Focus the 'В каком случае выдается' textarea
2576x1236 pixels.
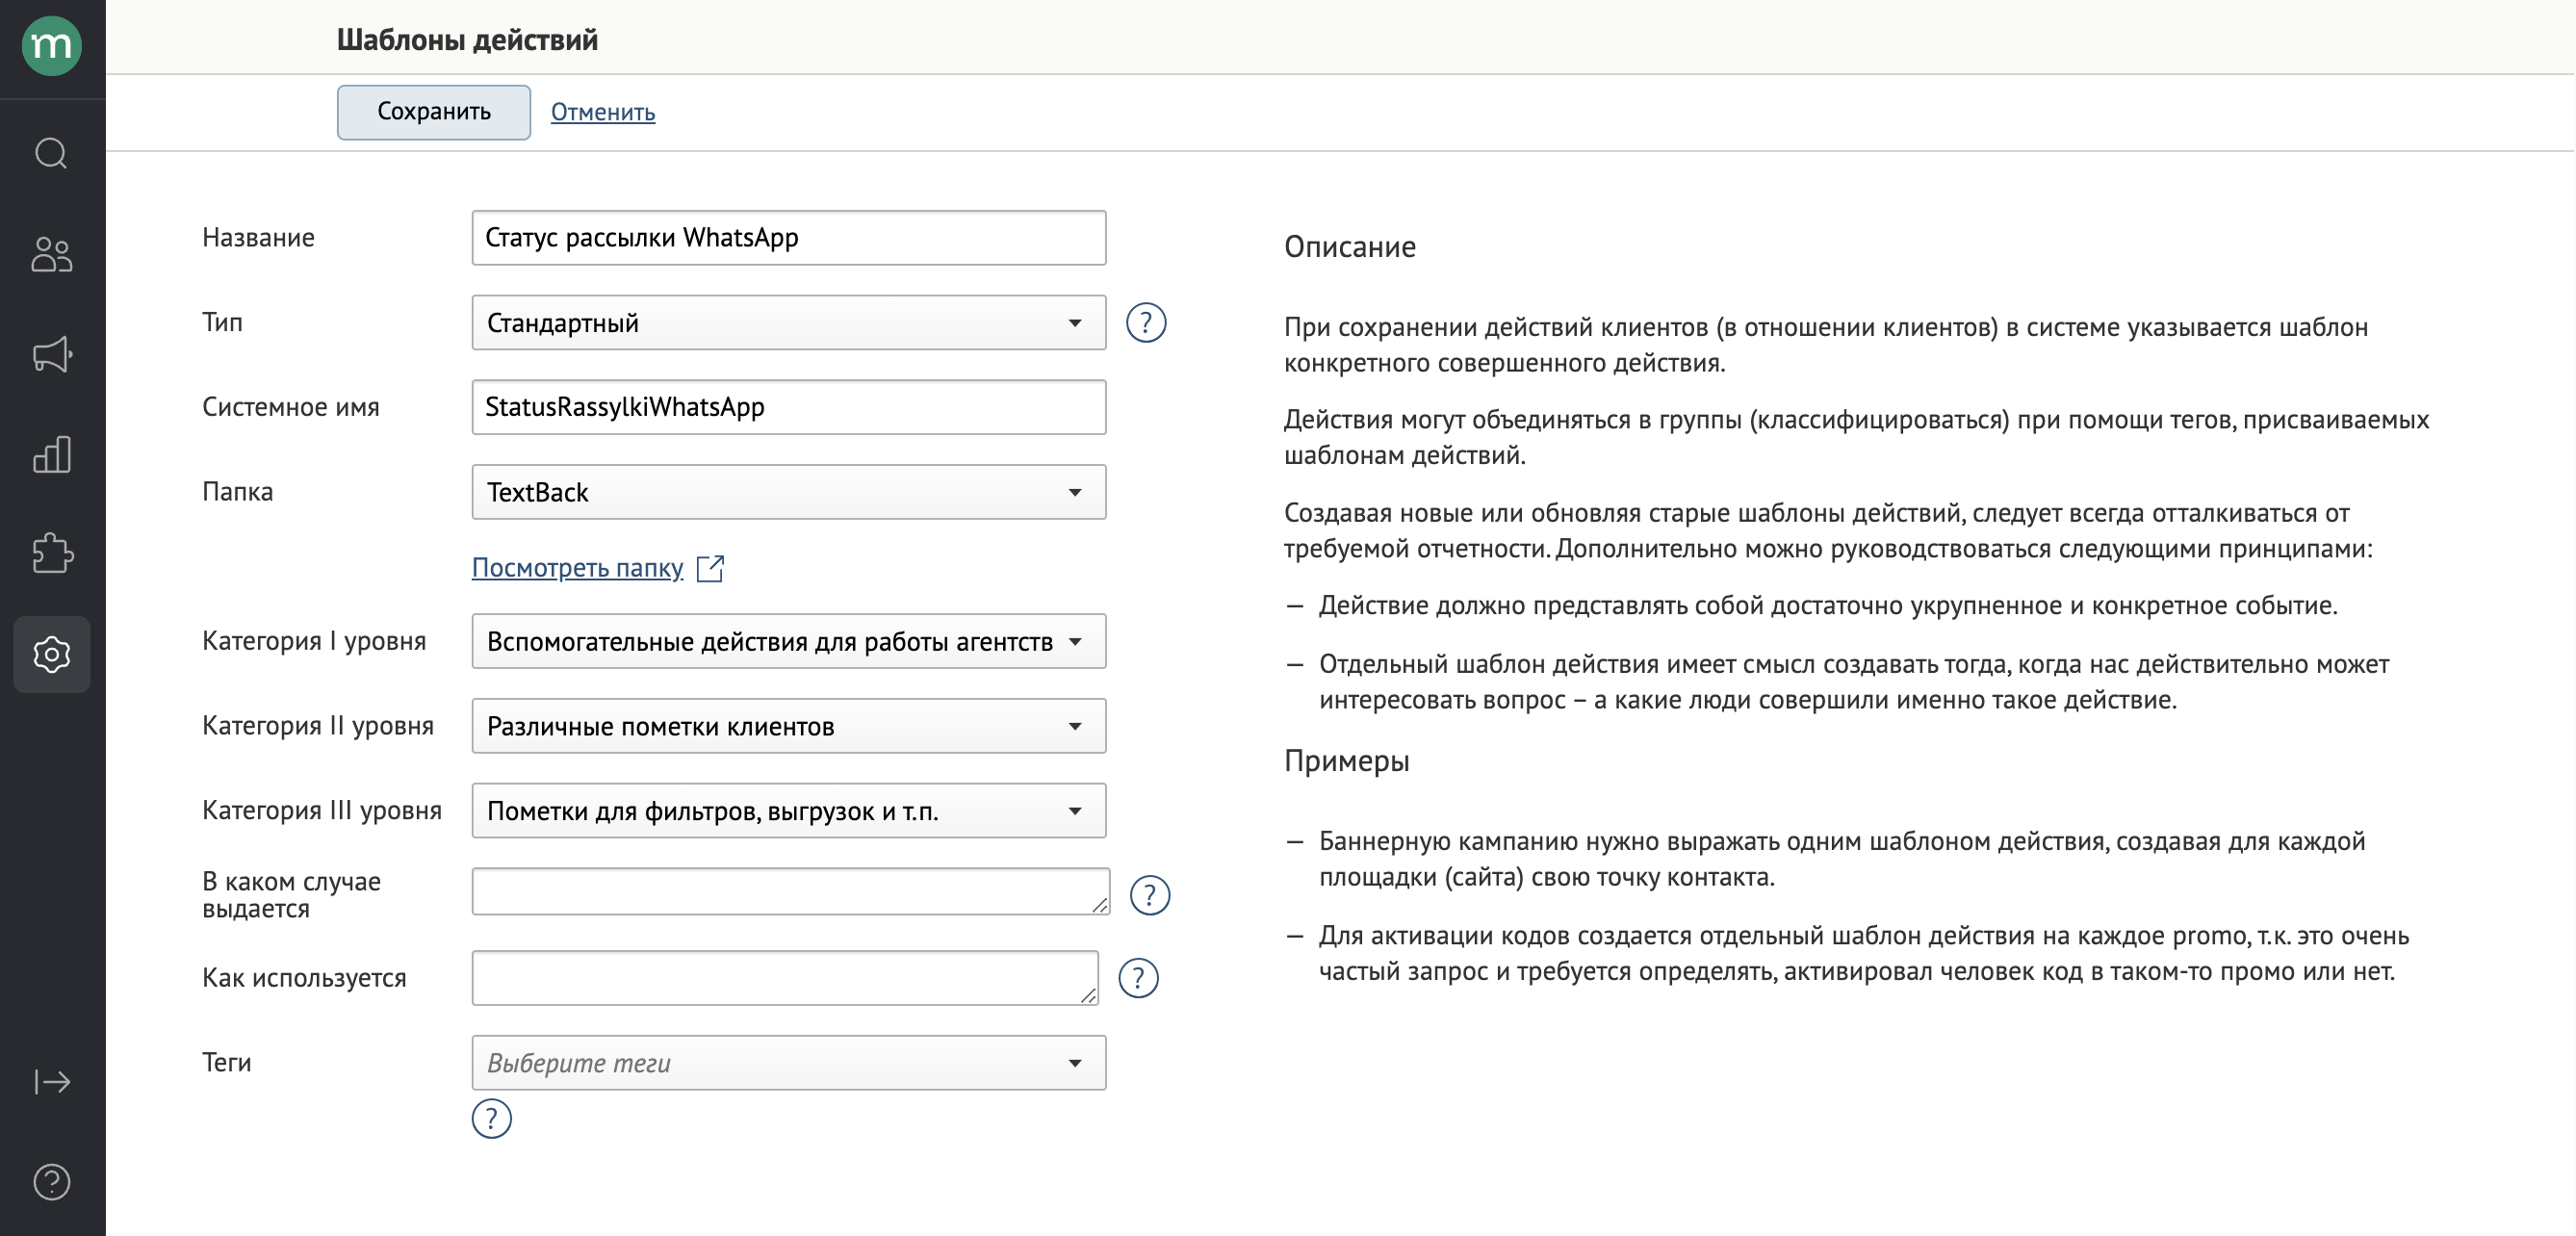tap(791, 891)
